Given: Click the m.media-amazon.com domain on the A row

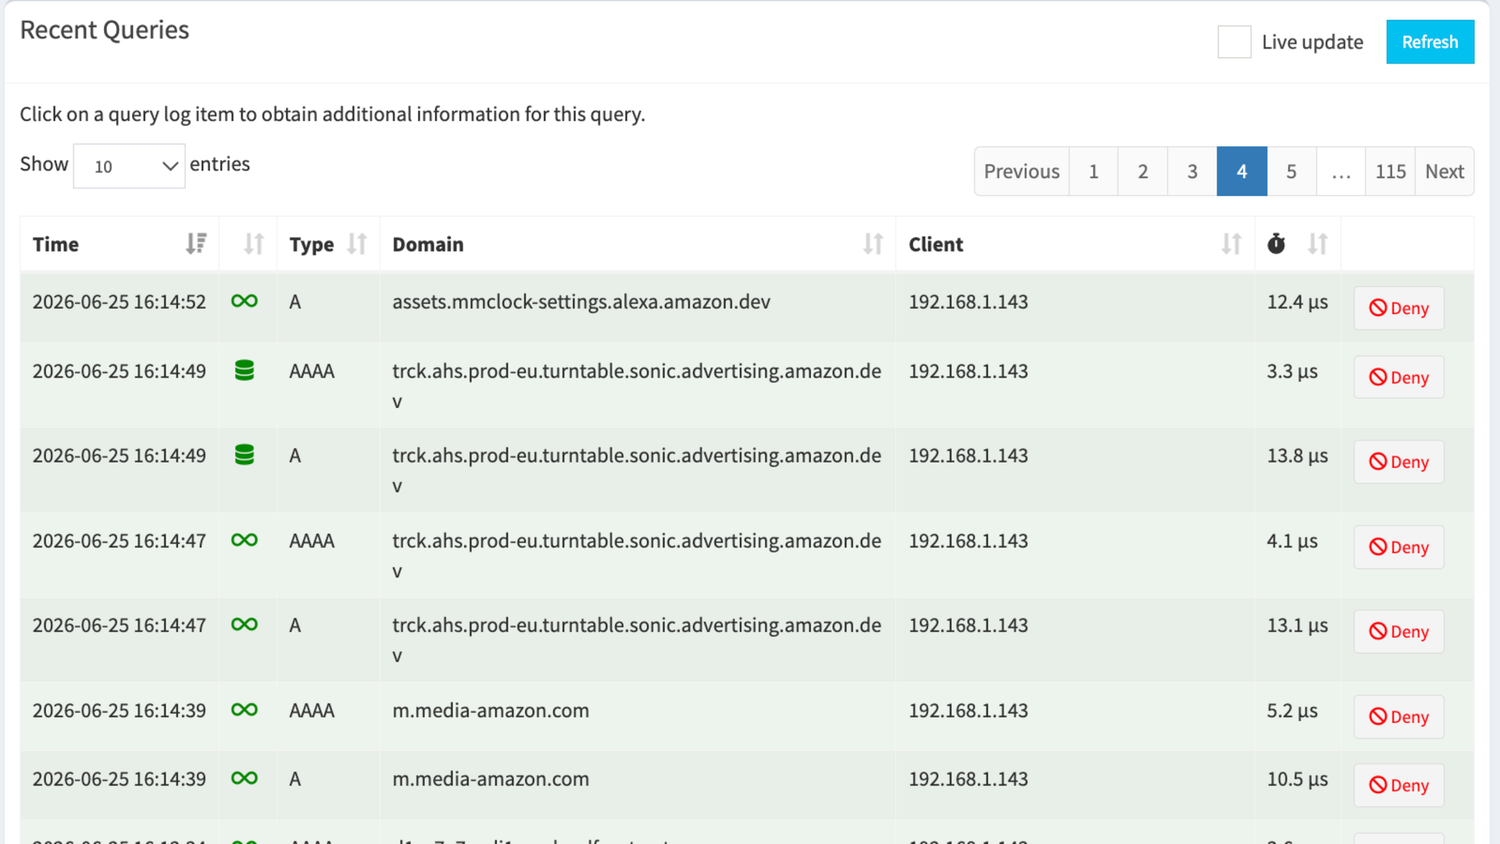Looking at the screenshot, I should [x=490, y=779].
